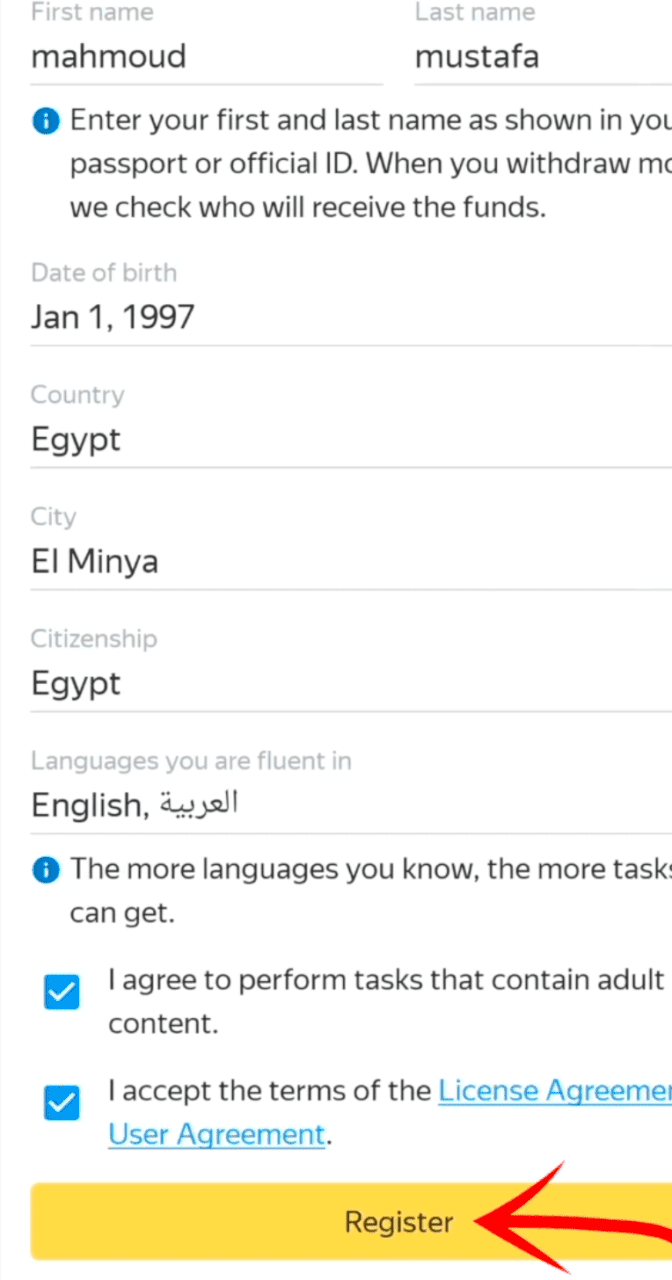Open the User Agreement link
The width and height of the screenshot is (672, 1280).
(216, 1134)
